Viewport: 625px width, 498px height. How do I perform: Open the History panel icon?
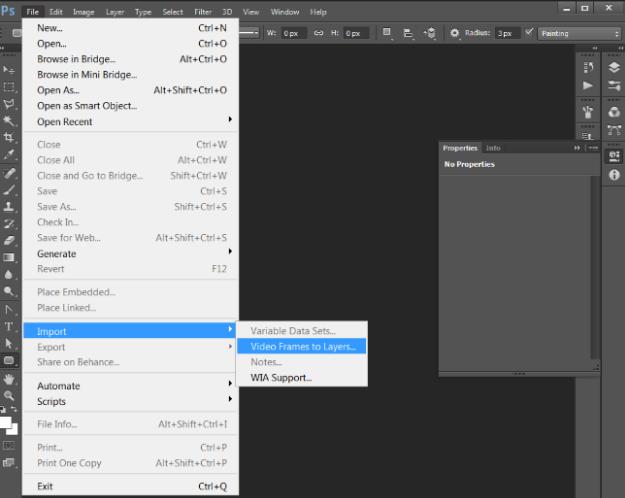588,68
